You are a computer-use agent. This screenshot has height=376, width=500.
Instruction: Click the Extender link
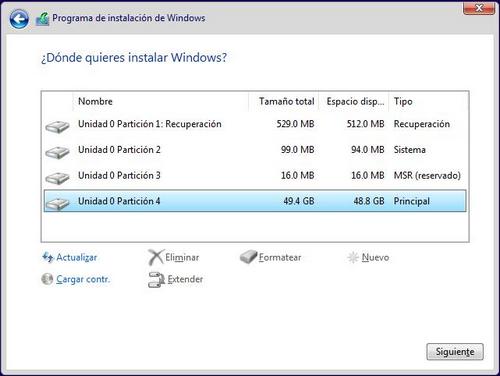click(185, 279)
